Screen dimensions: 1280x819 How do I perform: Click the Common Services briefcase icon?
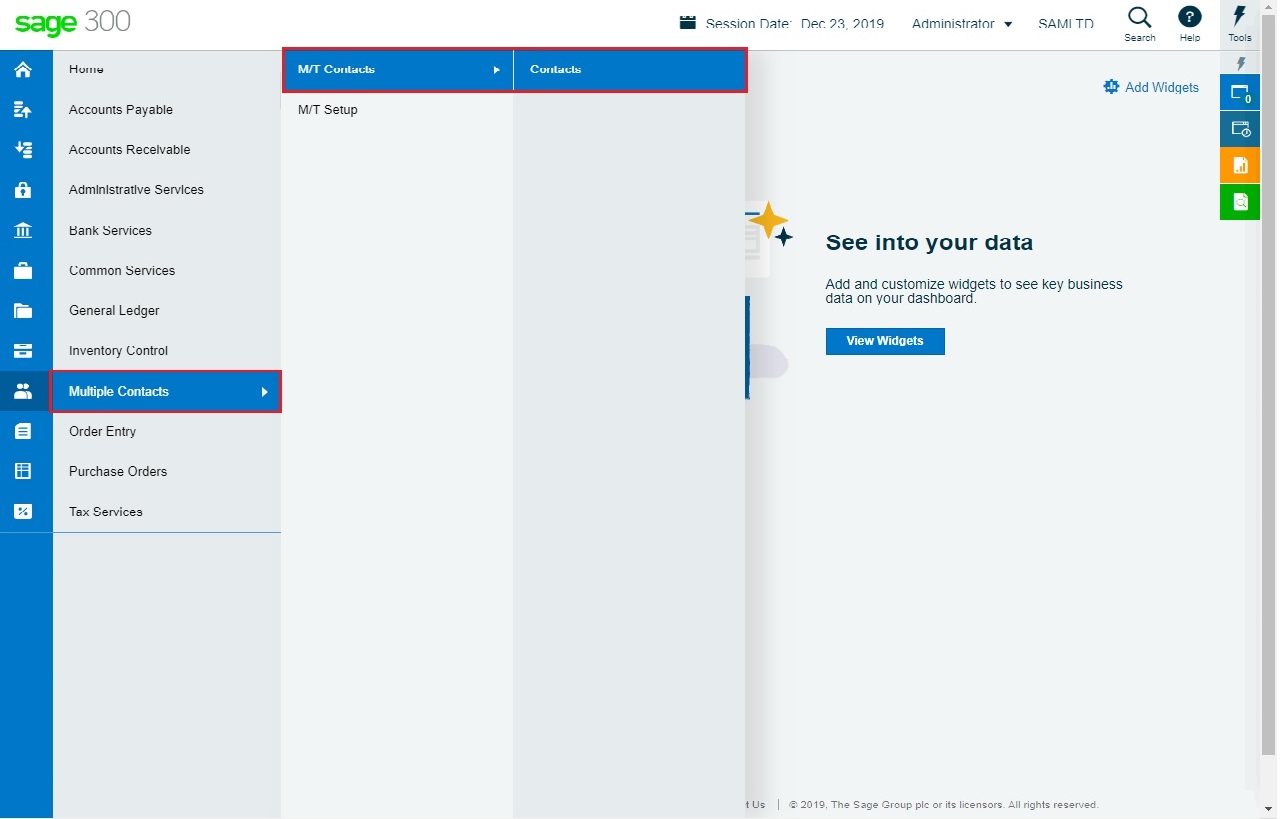point(23,271)
